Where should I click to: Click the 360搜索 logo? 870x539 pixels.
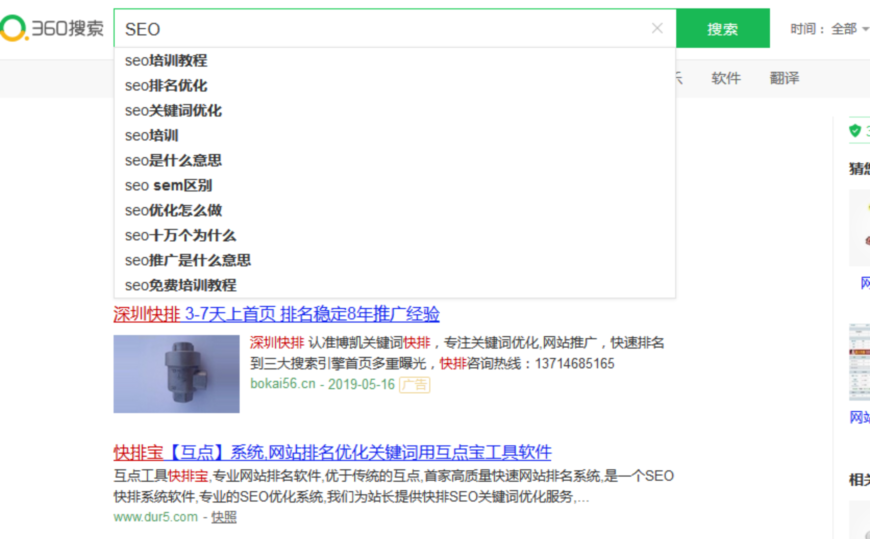52,28
